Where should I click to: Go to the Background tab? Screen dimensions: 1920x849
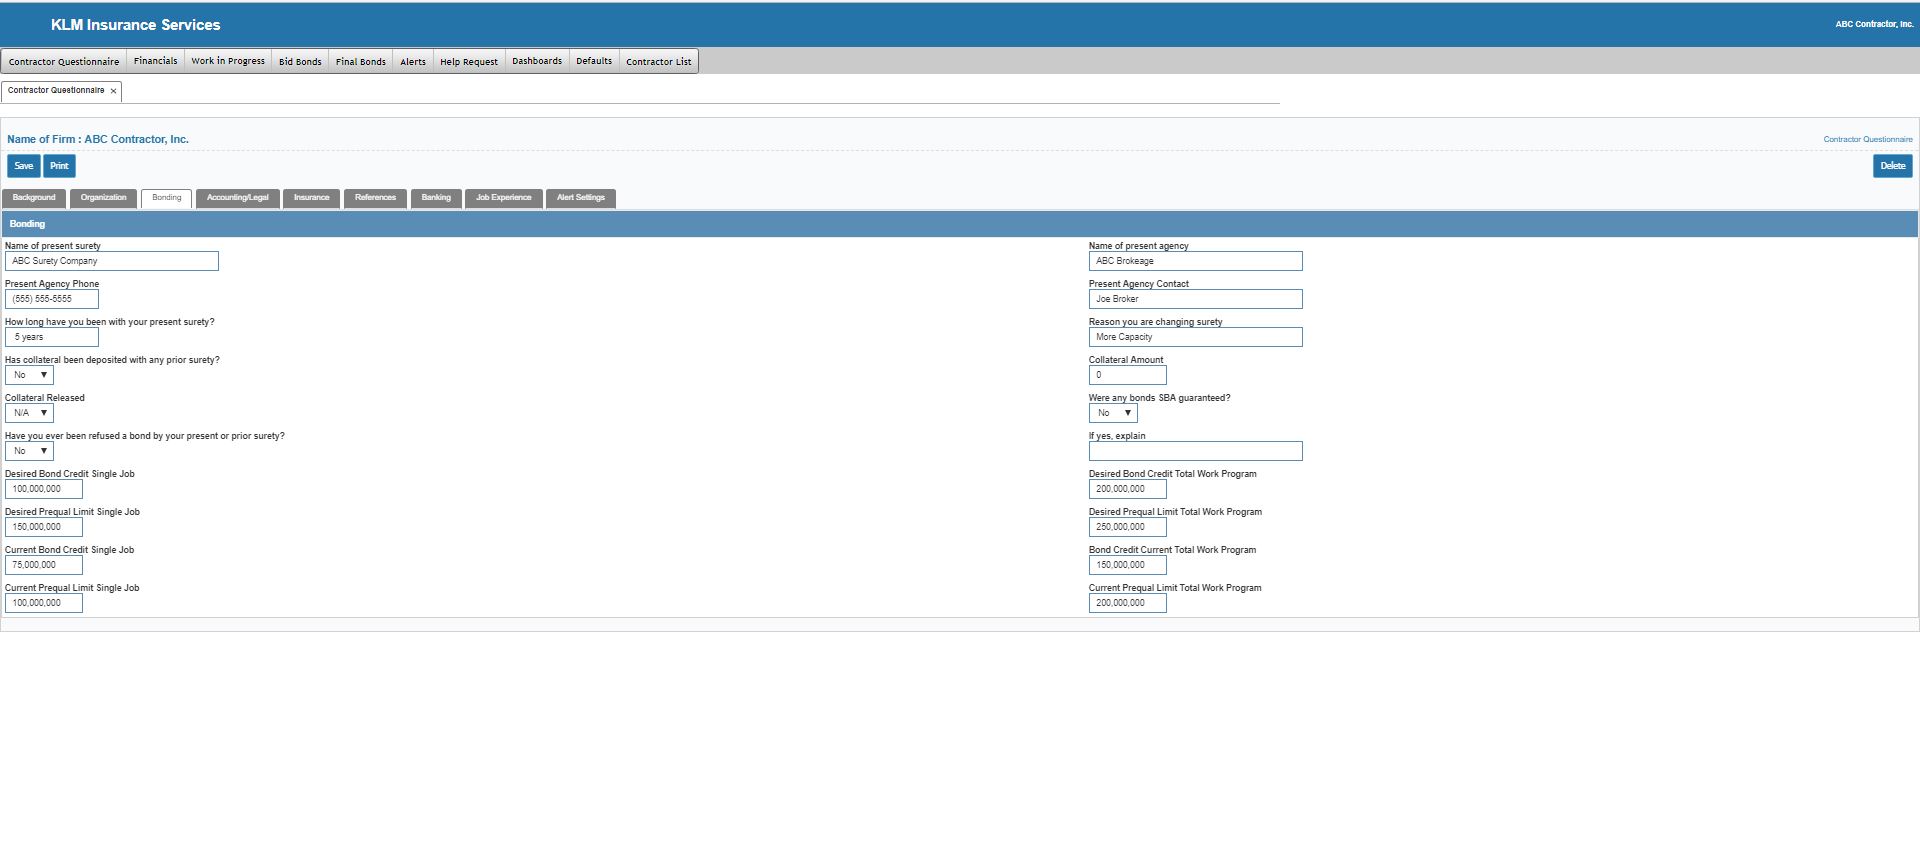click(x=34, y=198)
